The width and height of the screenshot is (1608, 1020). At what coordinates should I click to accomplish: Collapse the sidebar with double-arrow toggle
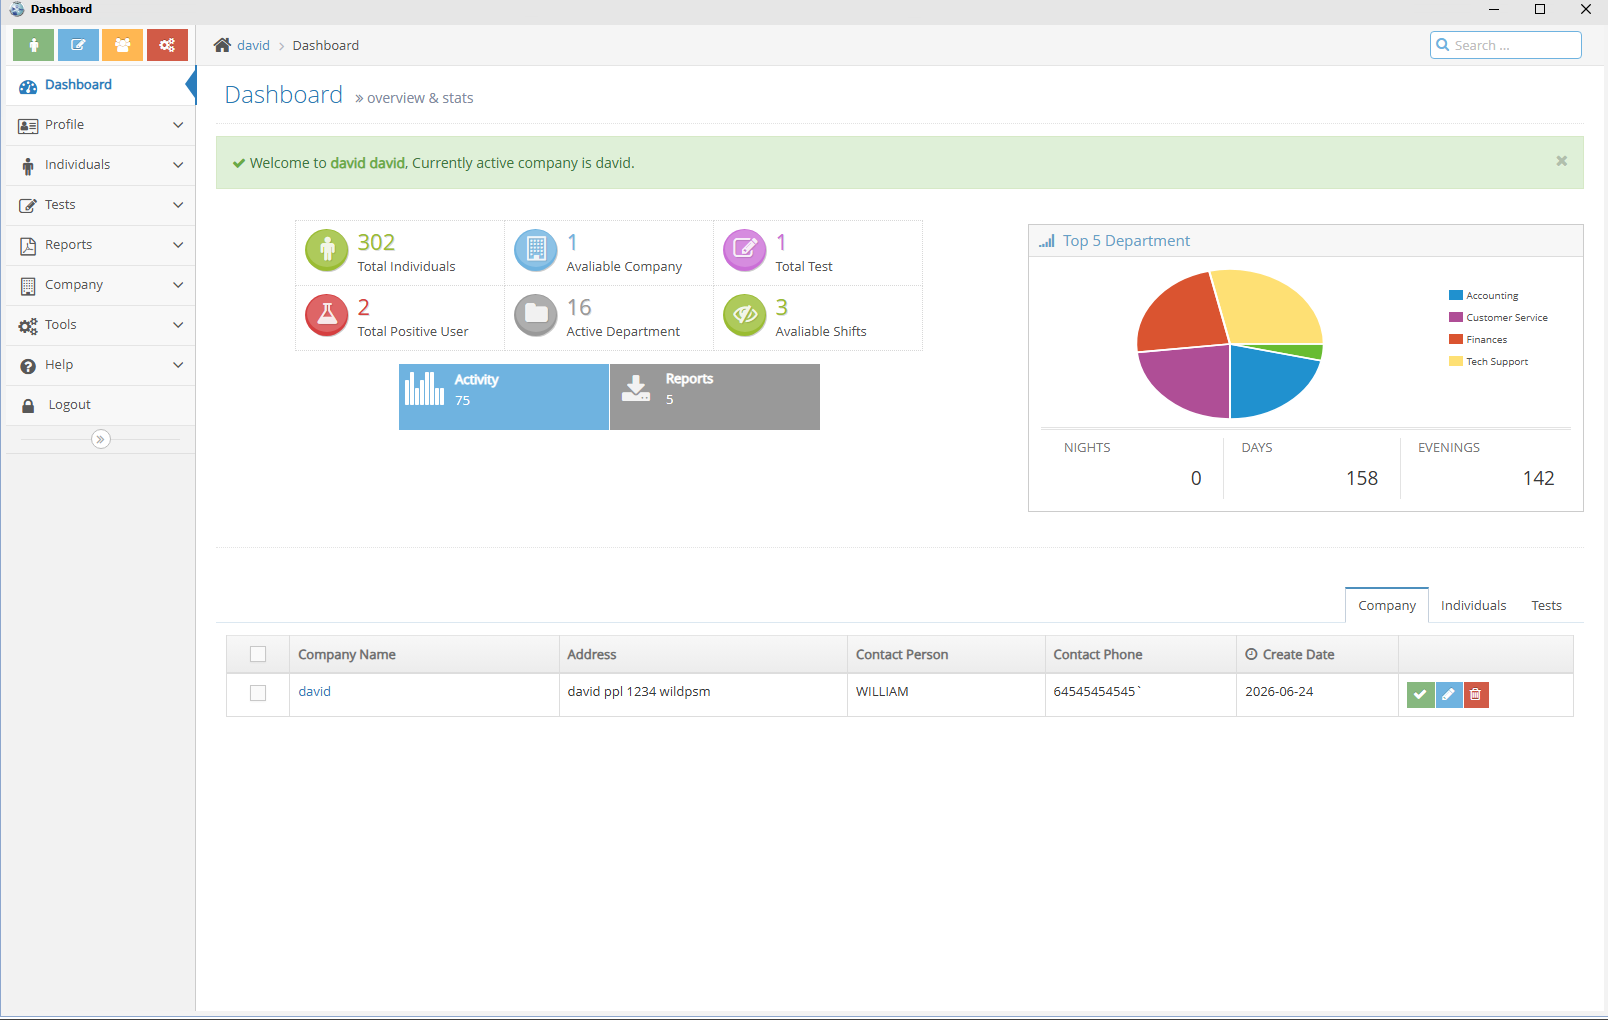coord(101,439)
